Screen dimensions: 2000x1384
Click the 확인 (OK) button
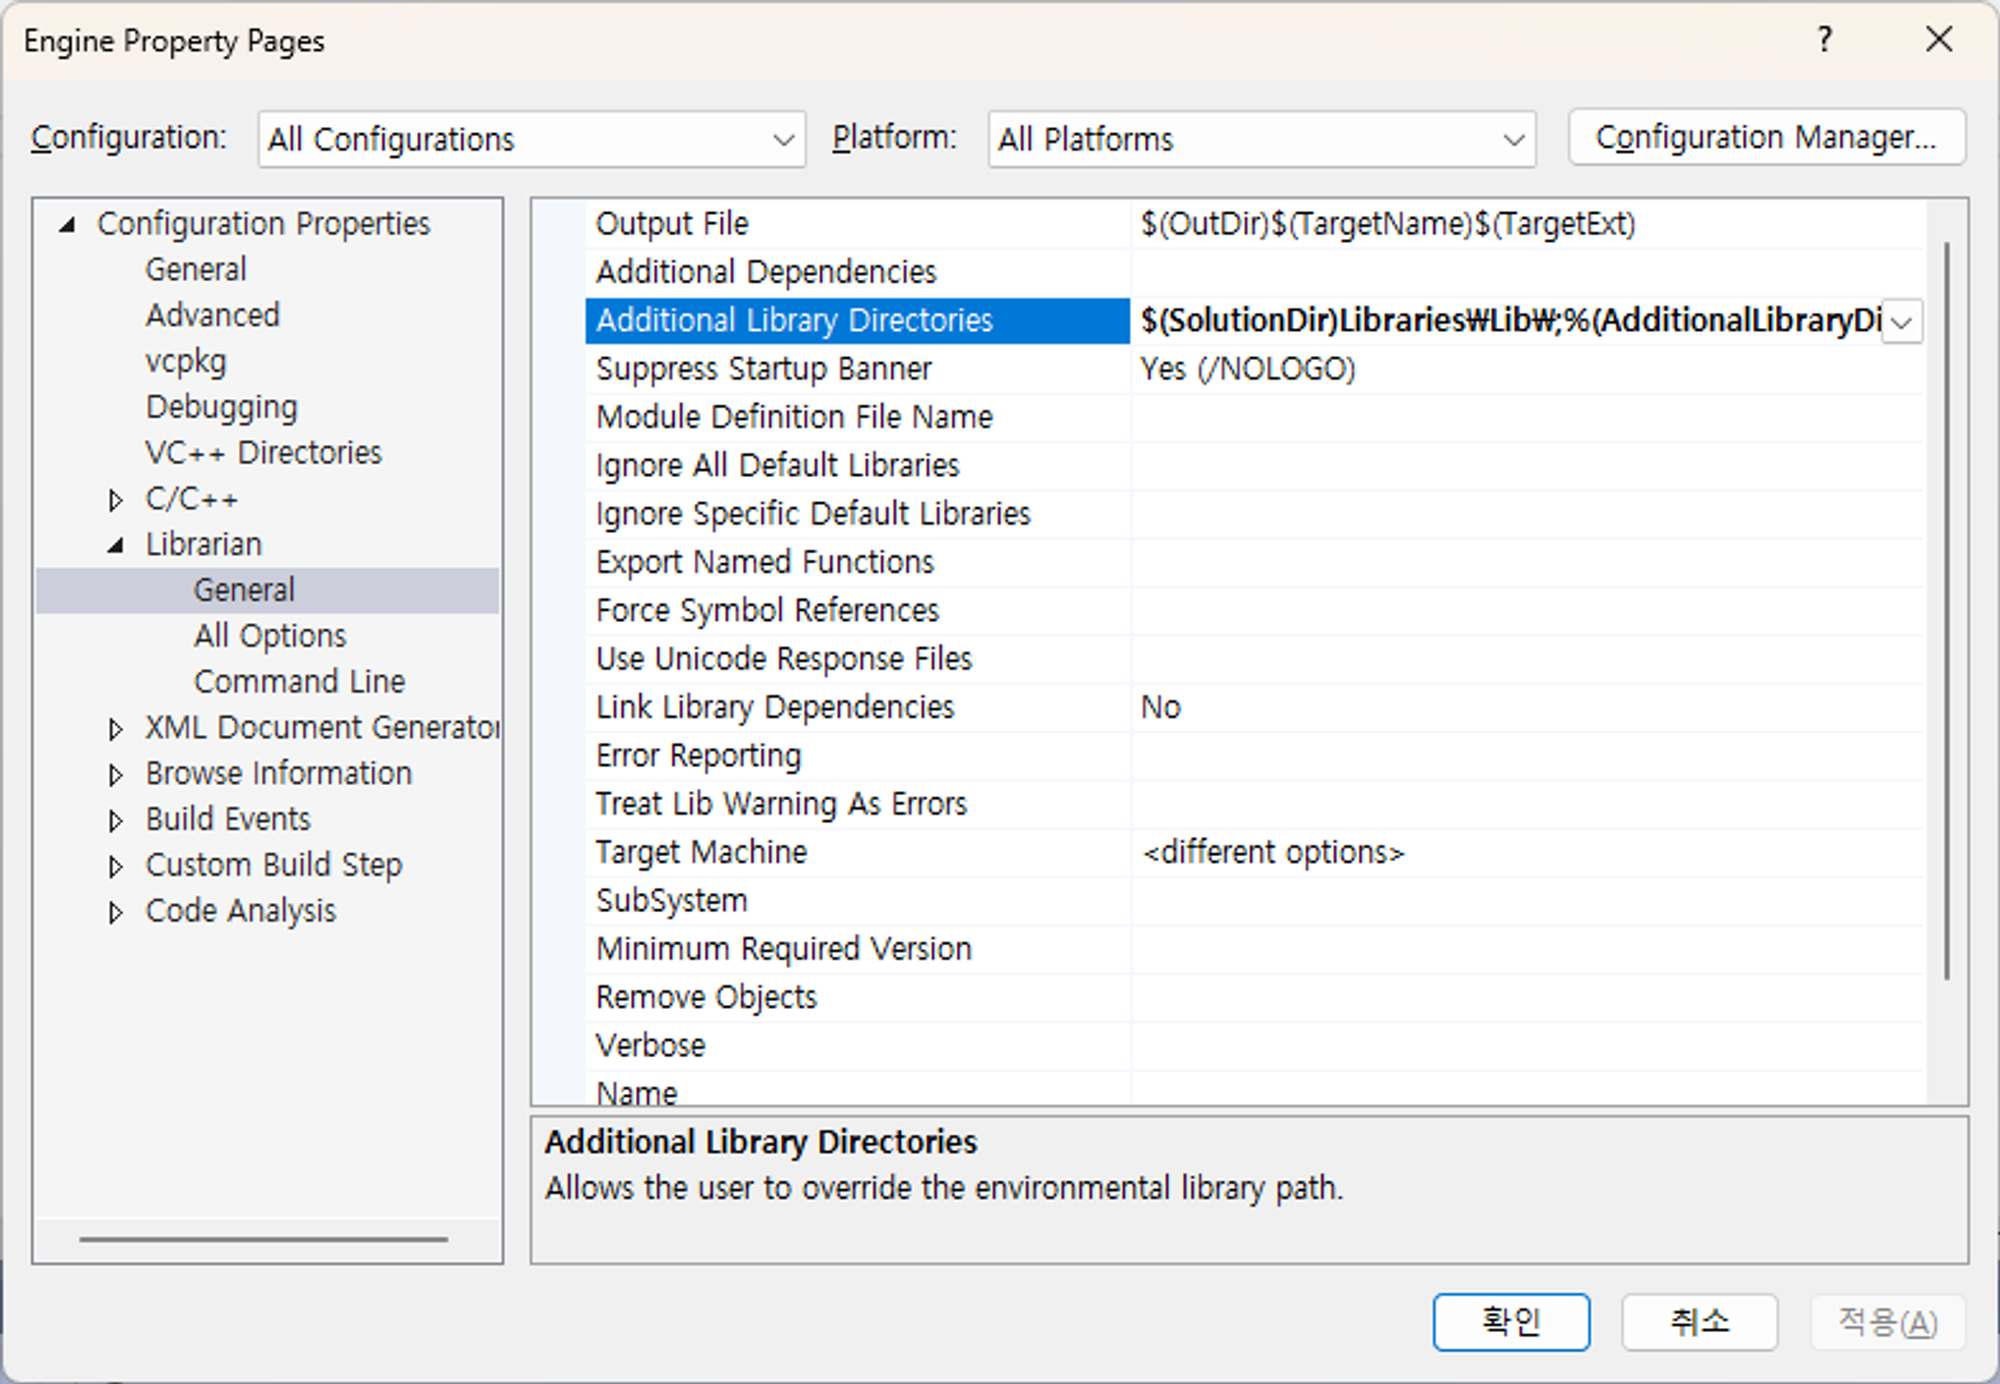1510,1322
